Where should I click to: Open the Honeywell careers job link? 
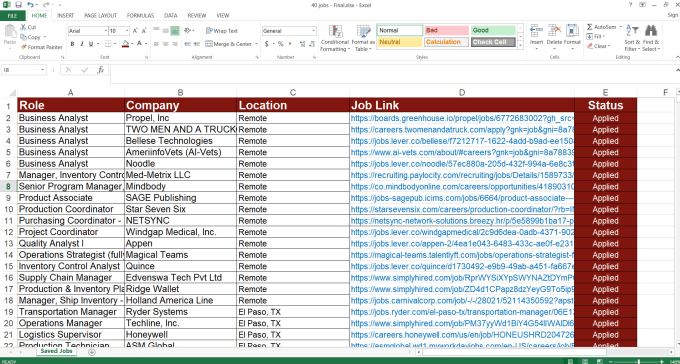point(462,335)
